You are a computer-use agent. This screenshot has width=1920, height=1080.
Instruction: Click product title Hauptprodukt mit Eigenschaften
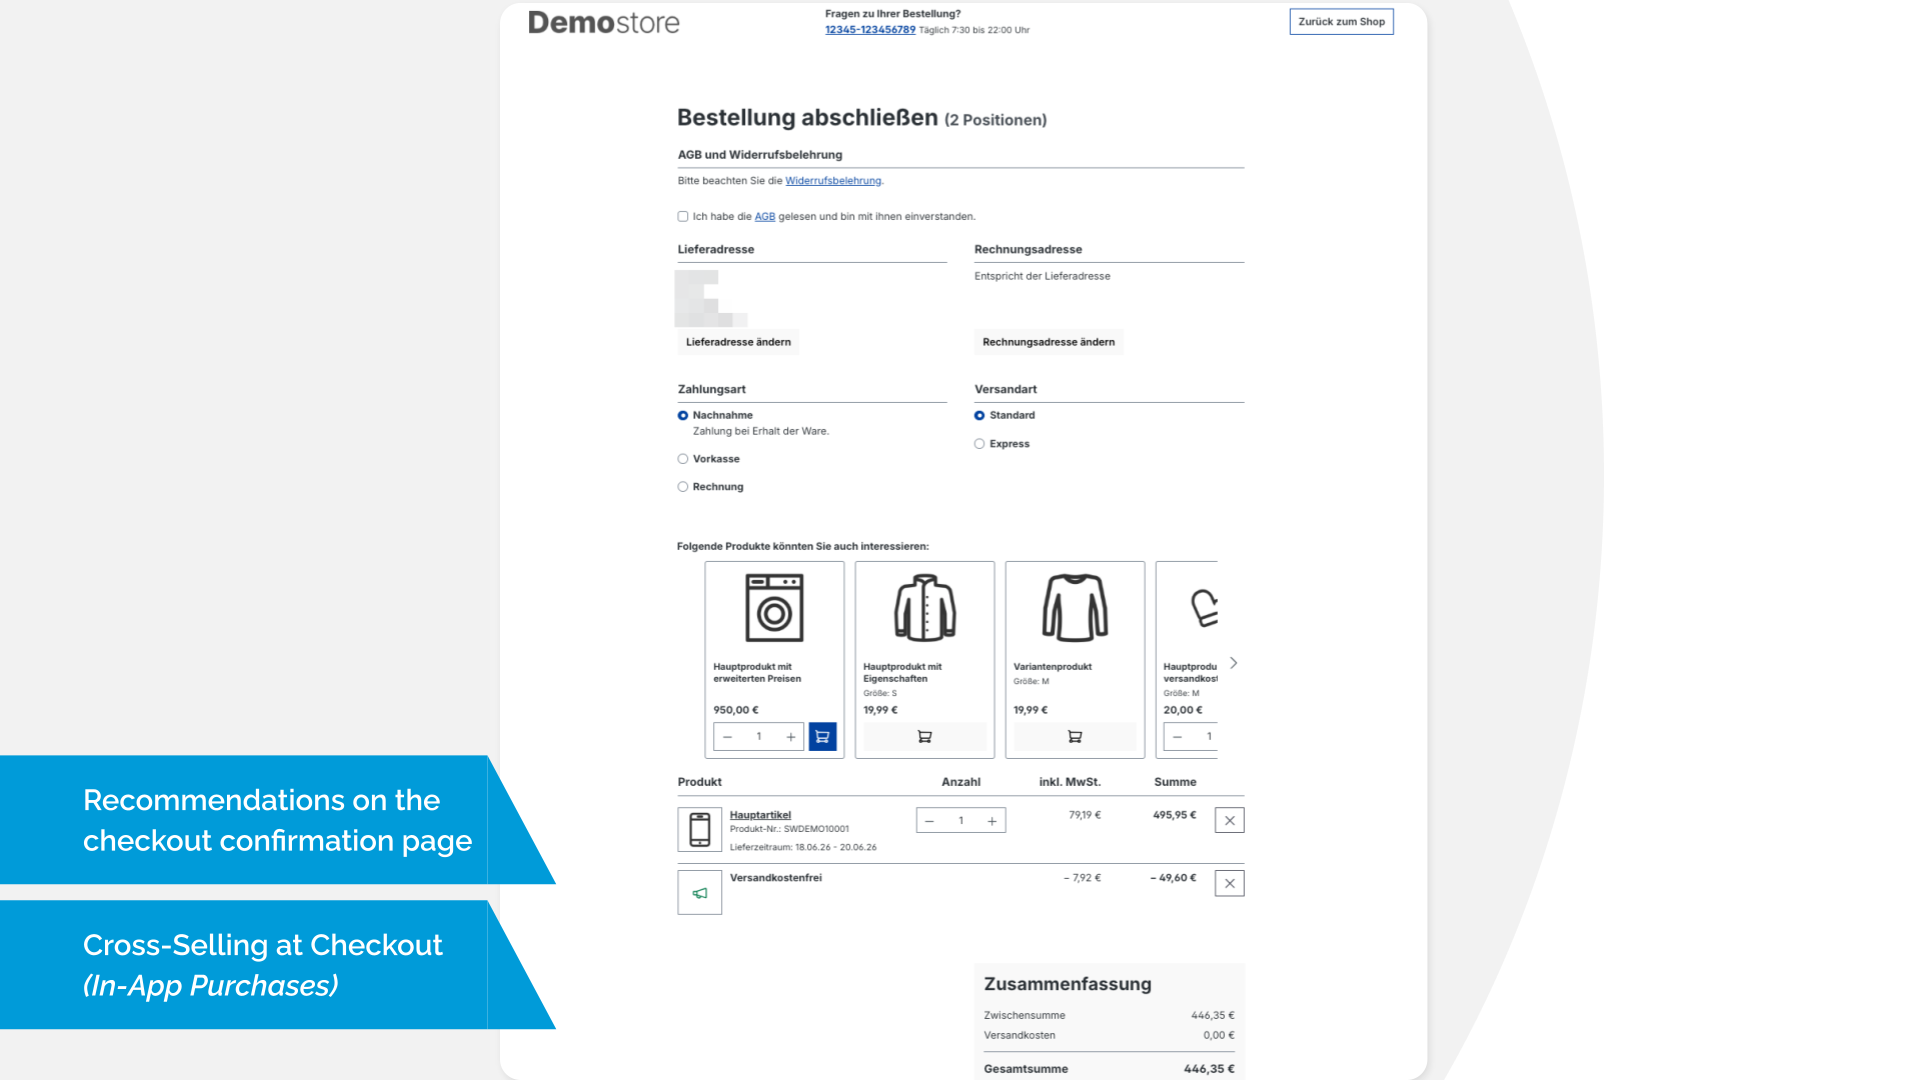(x=902, y=673)
